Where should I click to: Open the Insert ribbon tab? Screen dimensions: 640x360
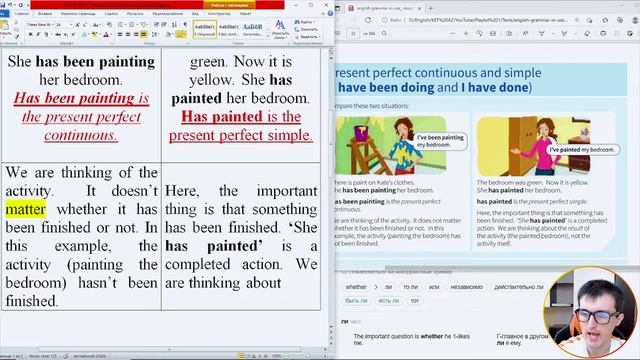[x=45, y=13]
